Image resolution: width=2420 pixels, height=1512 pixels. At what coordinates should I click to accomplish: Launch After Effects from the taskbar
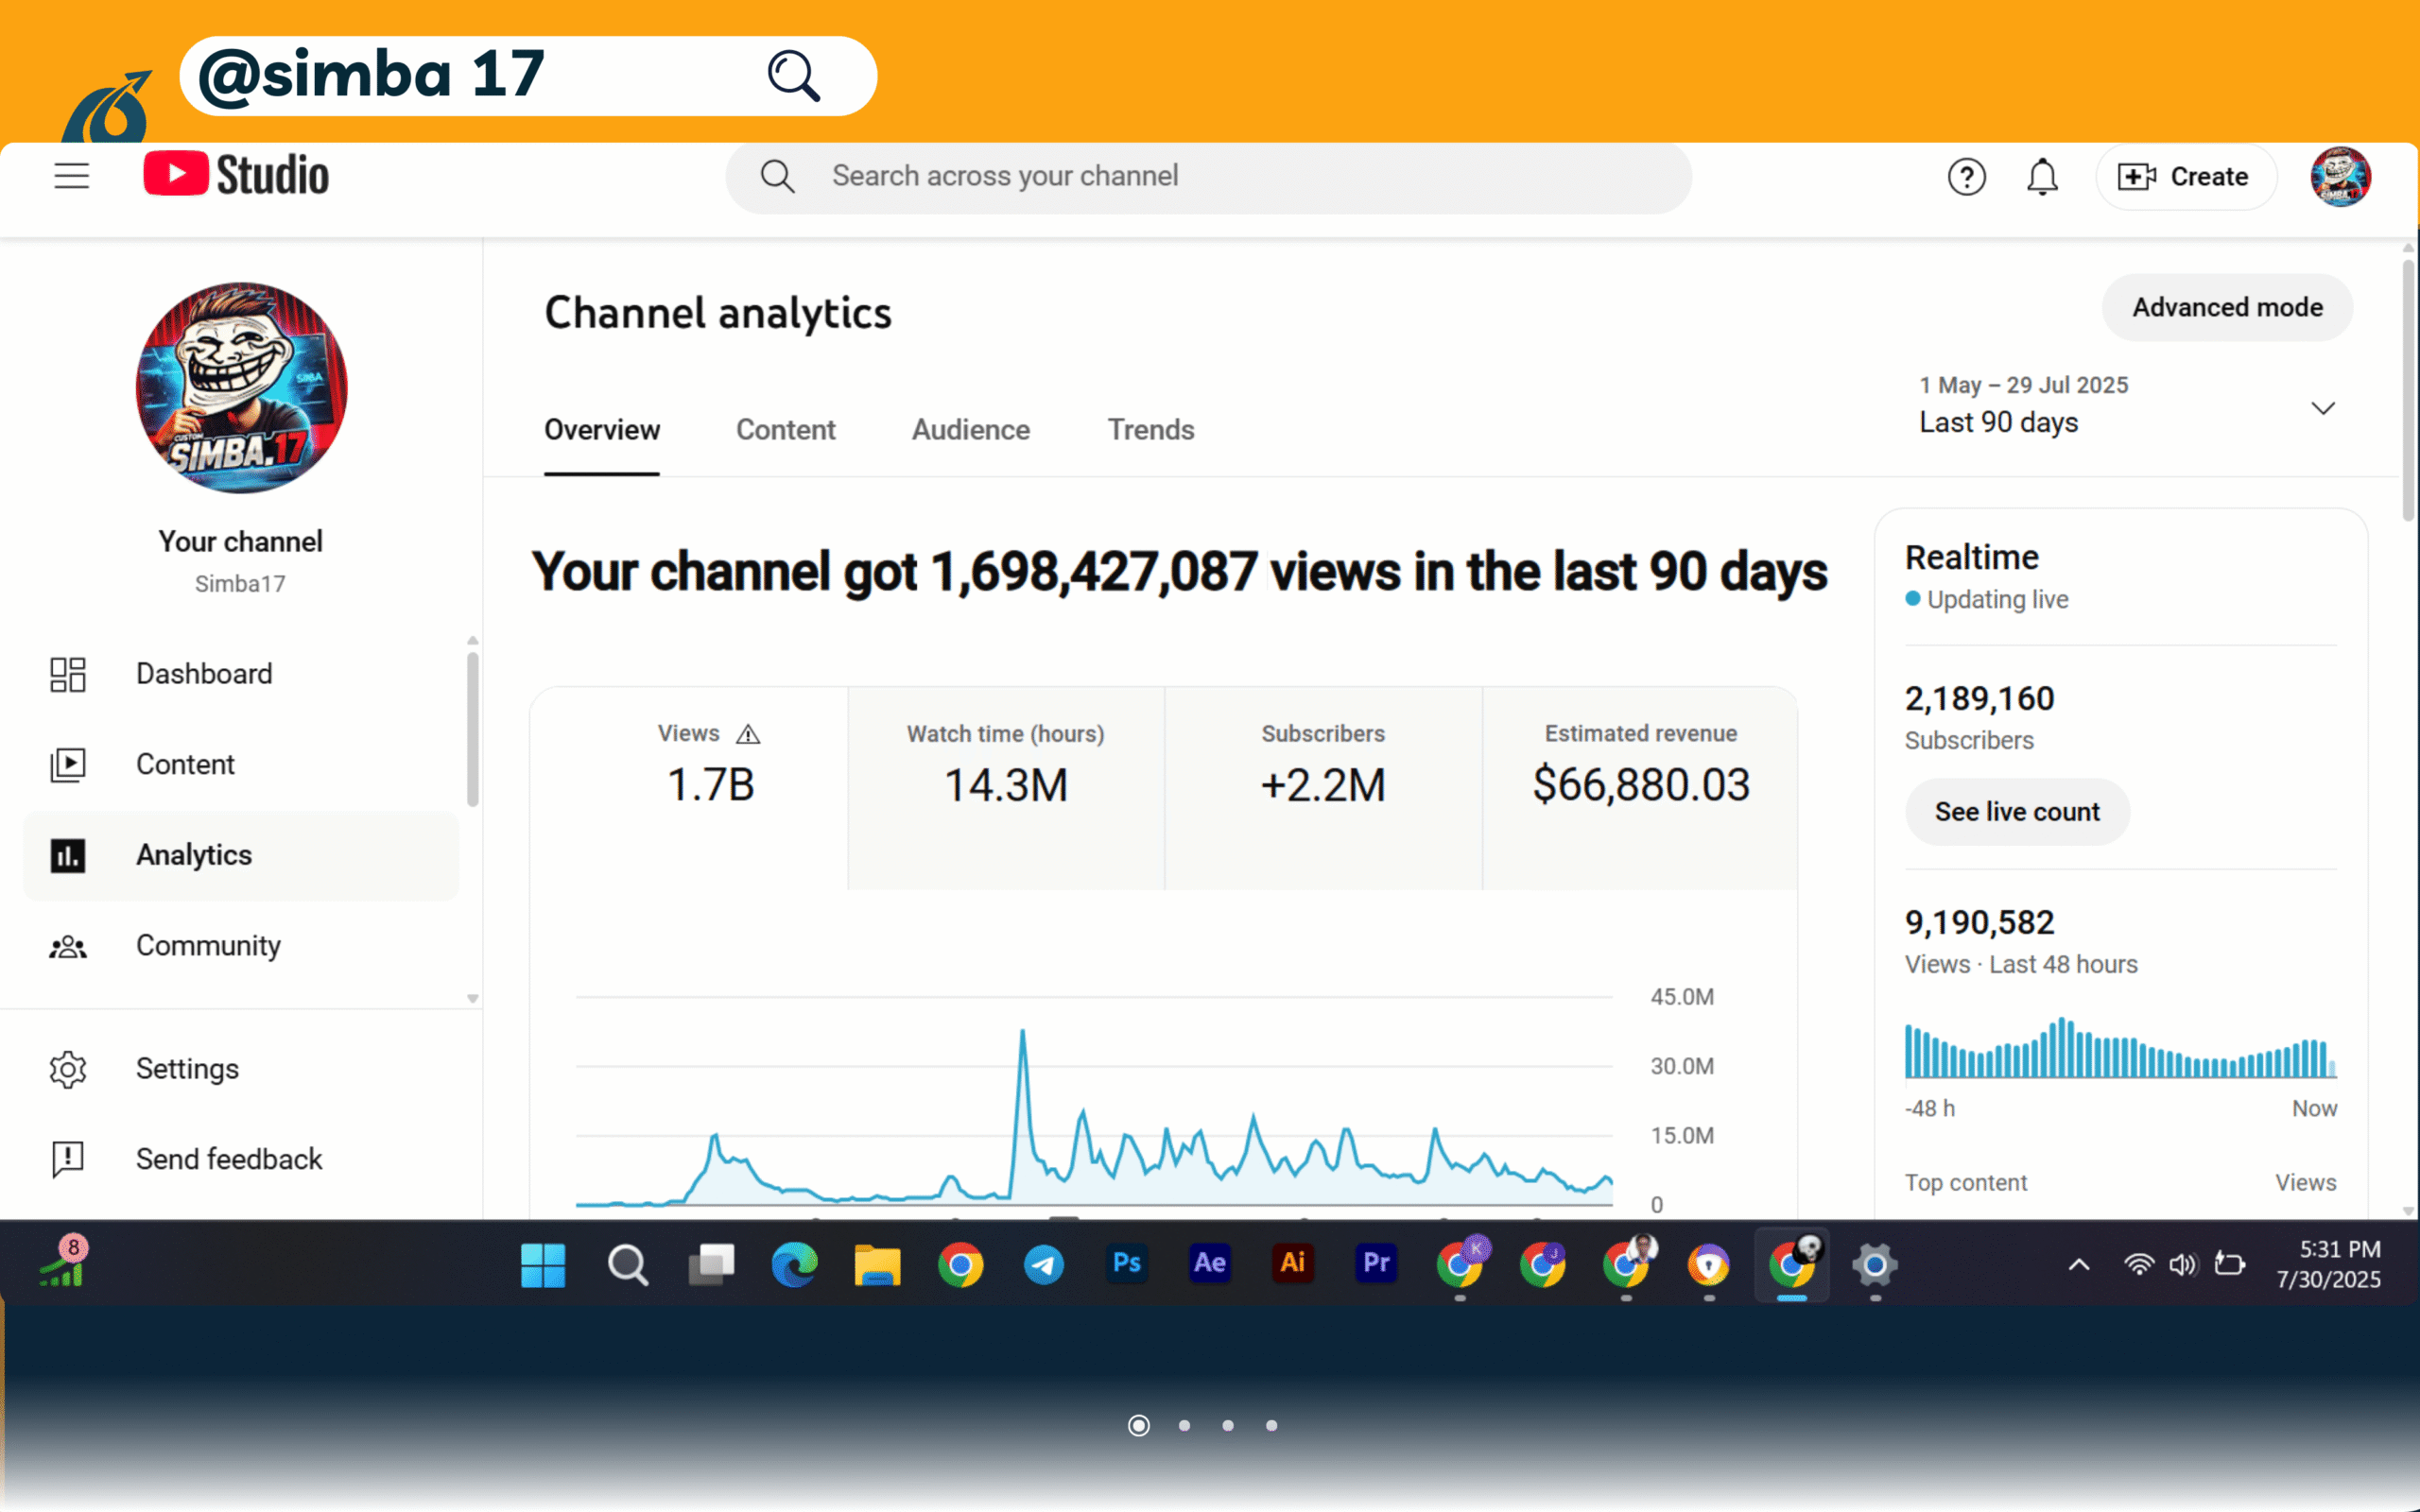coord(1210,1263)
